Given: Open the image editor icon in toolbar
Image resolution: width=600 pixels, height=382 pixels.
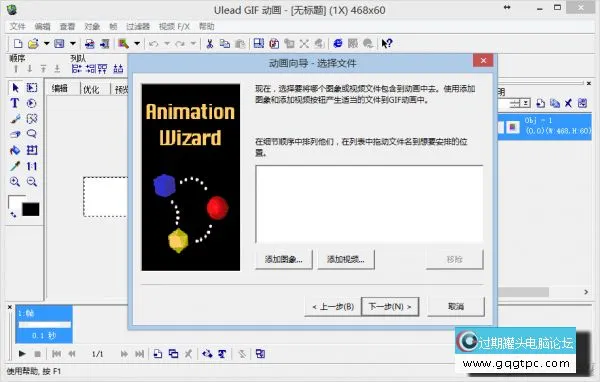Looking at the screenshot, I should [x=123, y=44].
